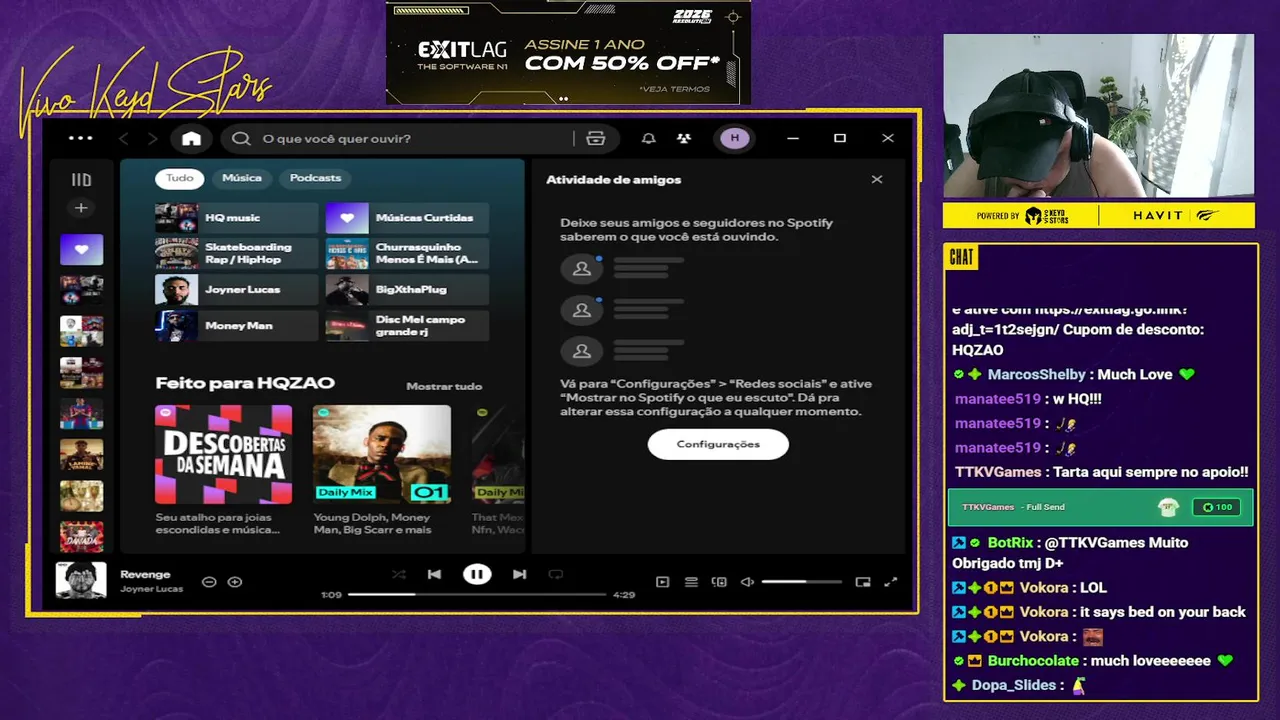Open the profile avatar 'H' menu
This screenshot has width=1280, height=720.
coord(735,139)
